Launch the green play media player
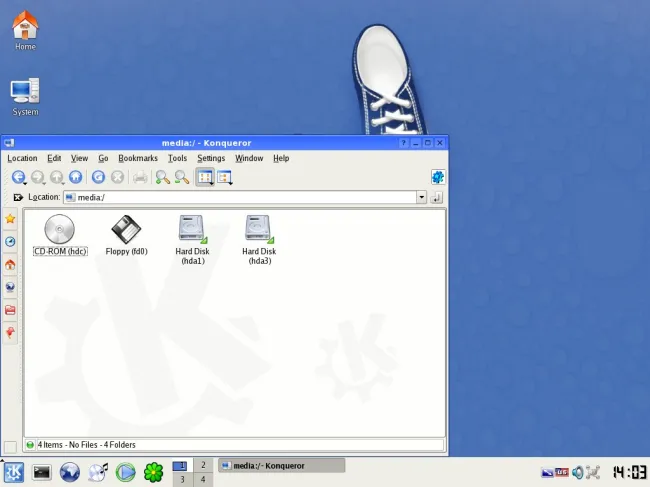Screen dimensions: 650x487 (x=126, y=472)
